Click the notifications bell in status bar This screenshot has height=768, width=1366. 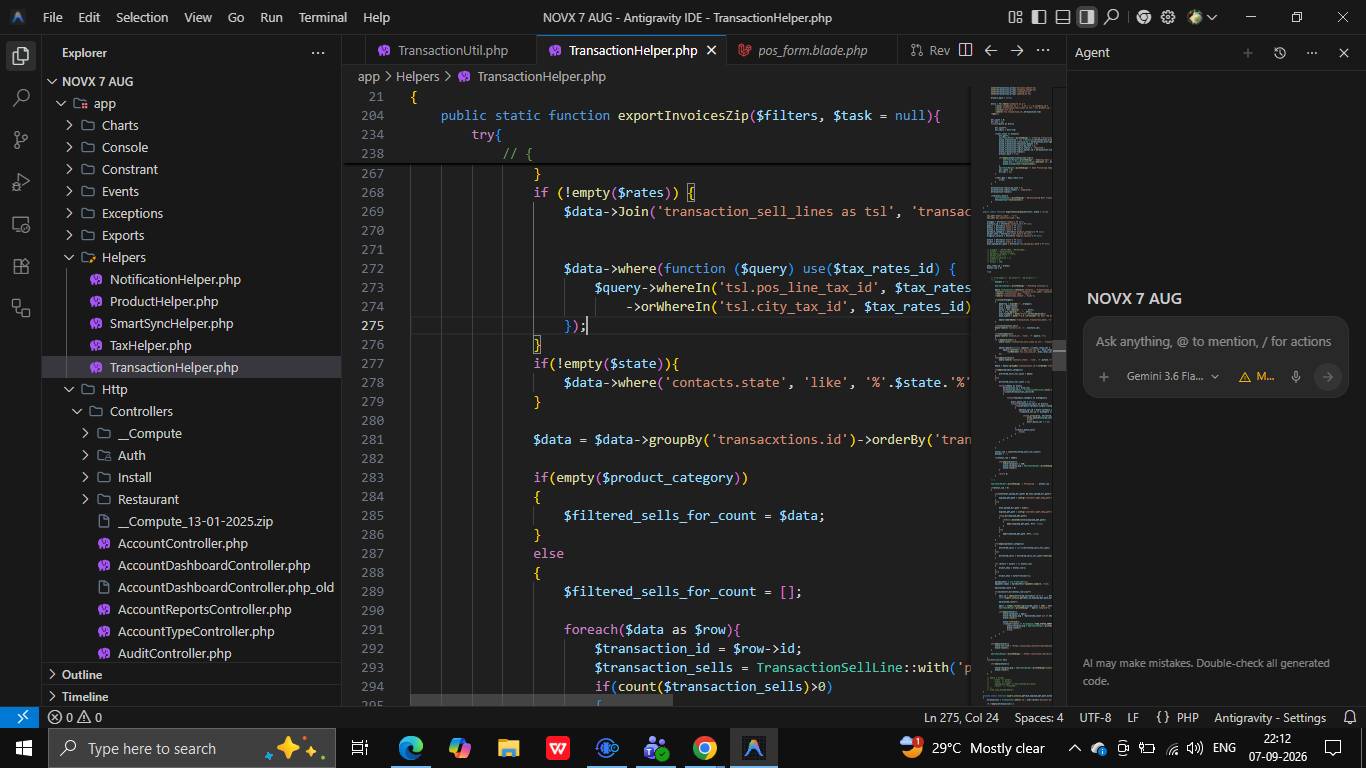tap(1349, 718)
